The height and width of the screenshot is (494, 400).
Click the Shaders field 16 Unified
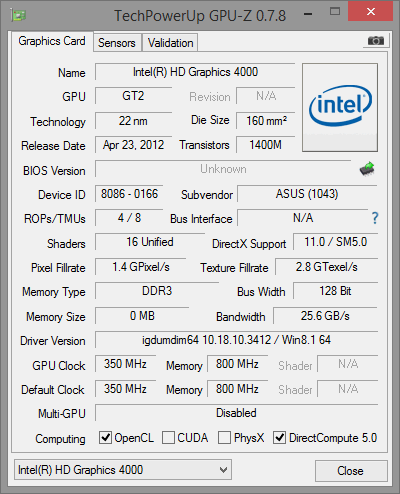click(150, 242)
